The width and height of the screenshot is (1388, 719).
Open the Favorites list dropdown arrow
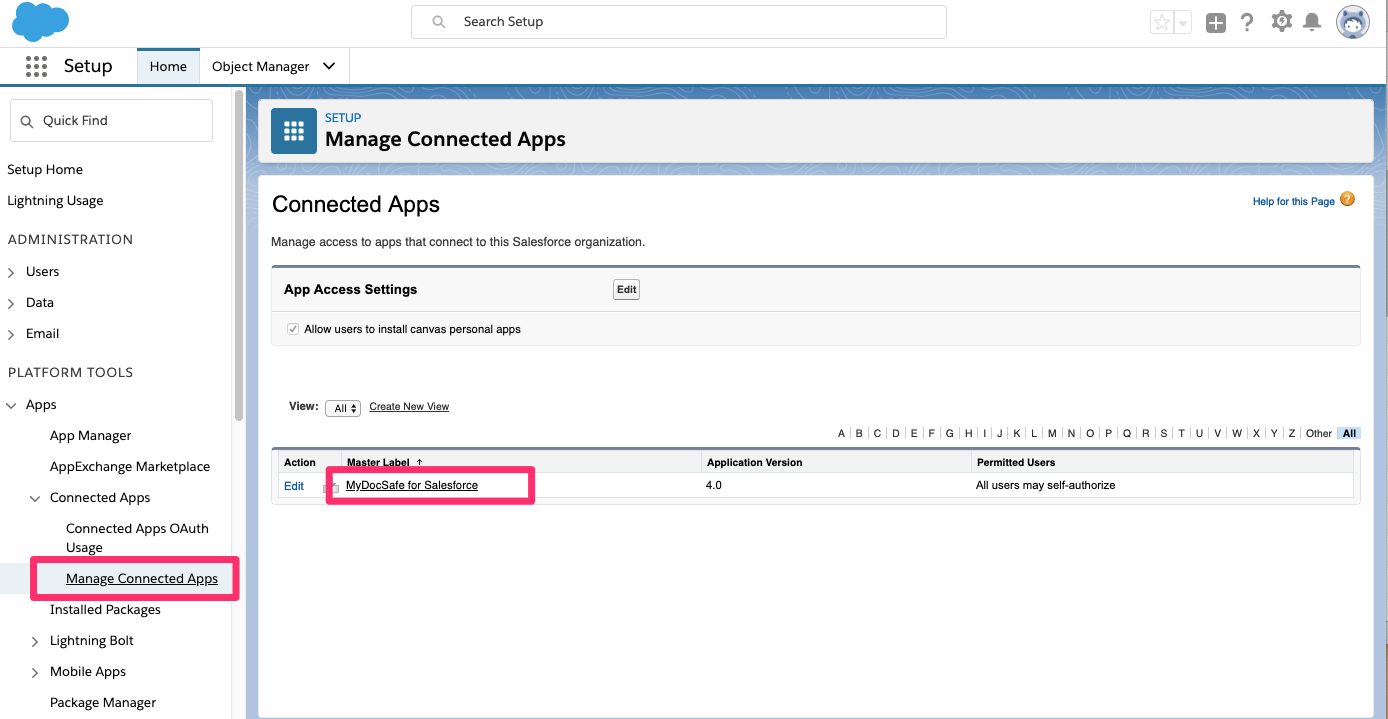[x=1183, y=22]
